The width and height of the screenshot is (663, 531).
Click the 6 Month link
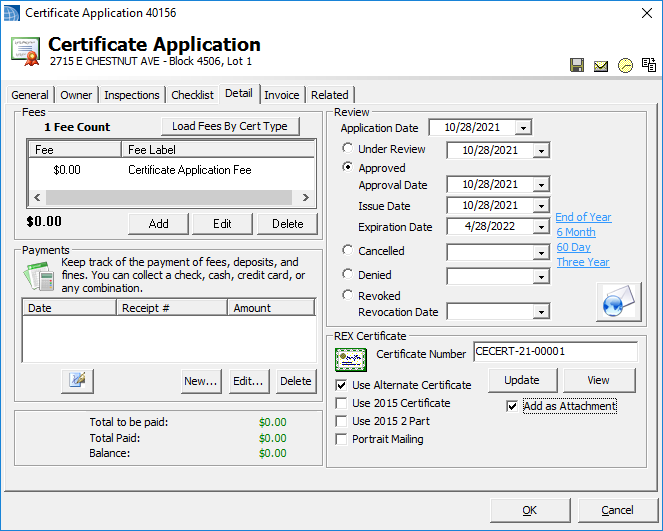click(x=576, y=232)
